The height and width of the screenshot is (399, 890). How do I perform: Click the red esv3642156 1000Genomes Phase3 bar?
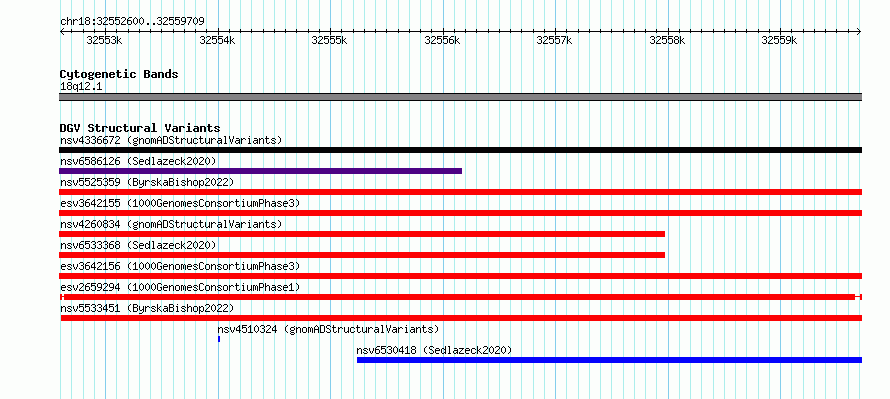(460, 276)
